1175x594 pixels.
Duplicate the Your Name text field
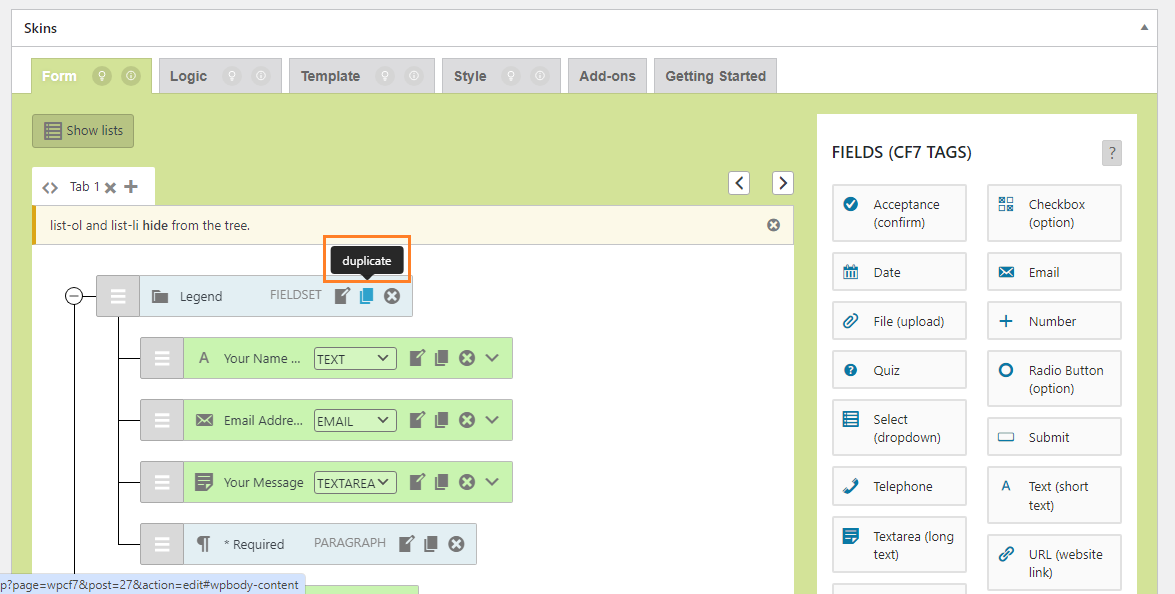pyautogui.click(x=442, y=358)
